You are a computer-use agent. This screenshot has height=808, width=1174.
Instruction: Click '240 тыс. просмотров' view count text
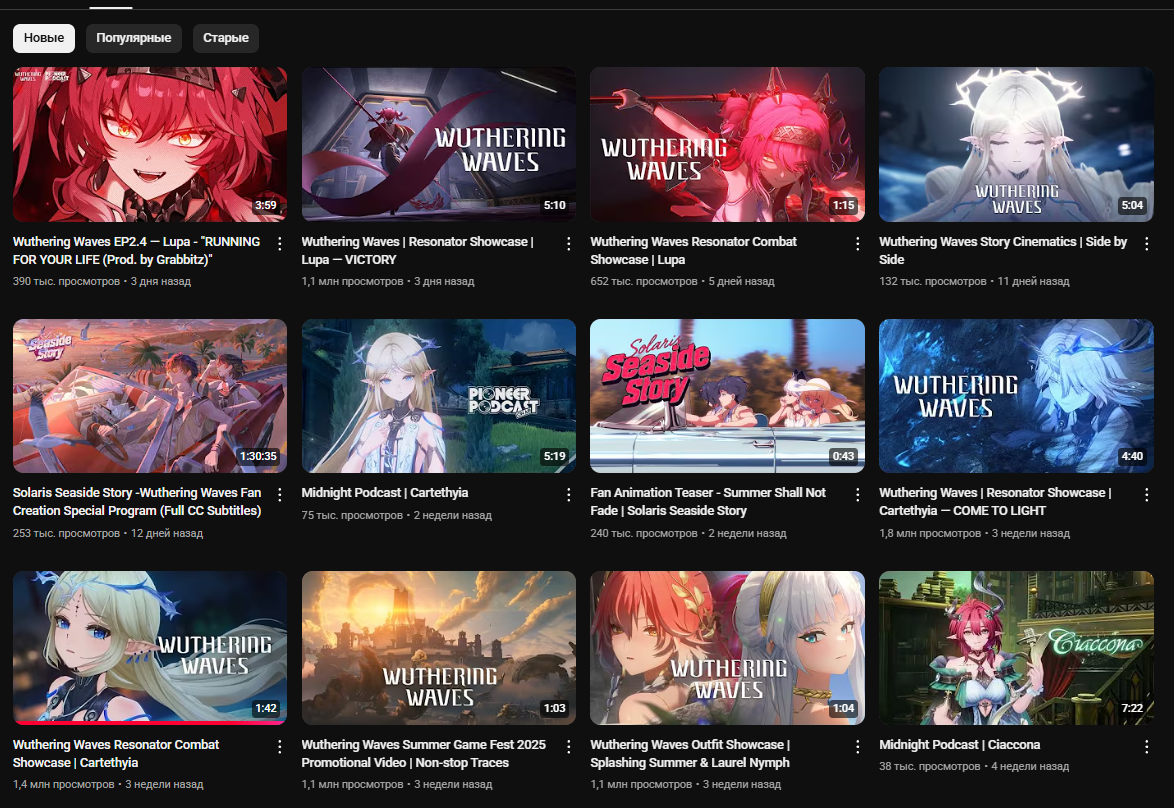pos(644,533)
